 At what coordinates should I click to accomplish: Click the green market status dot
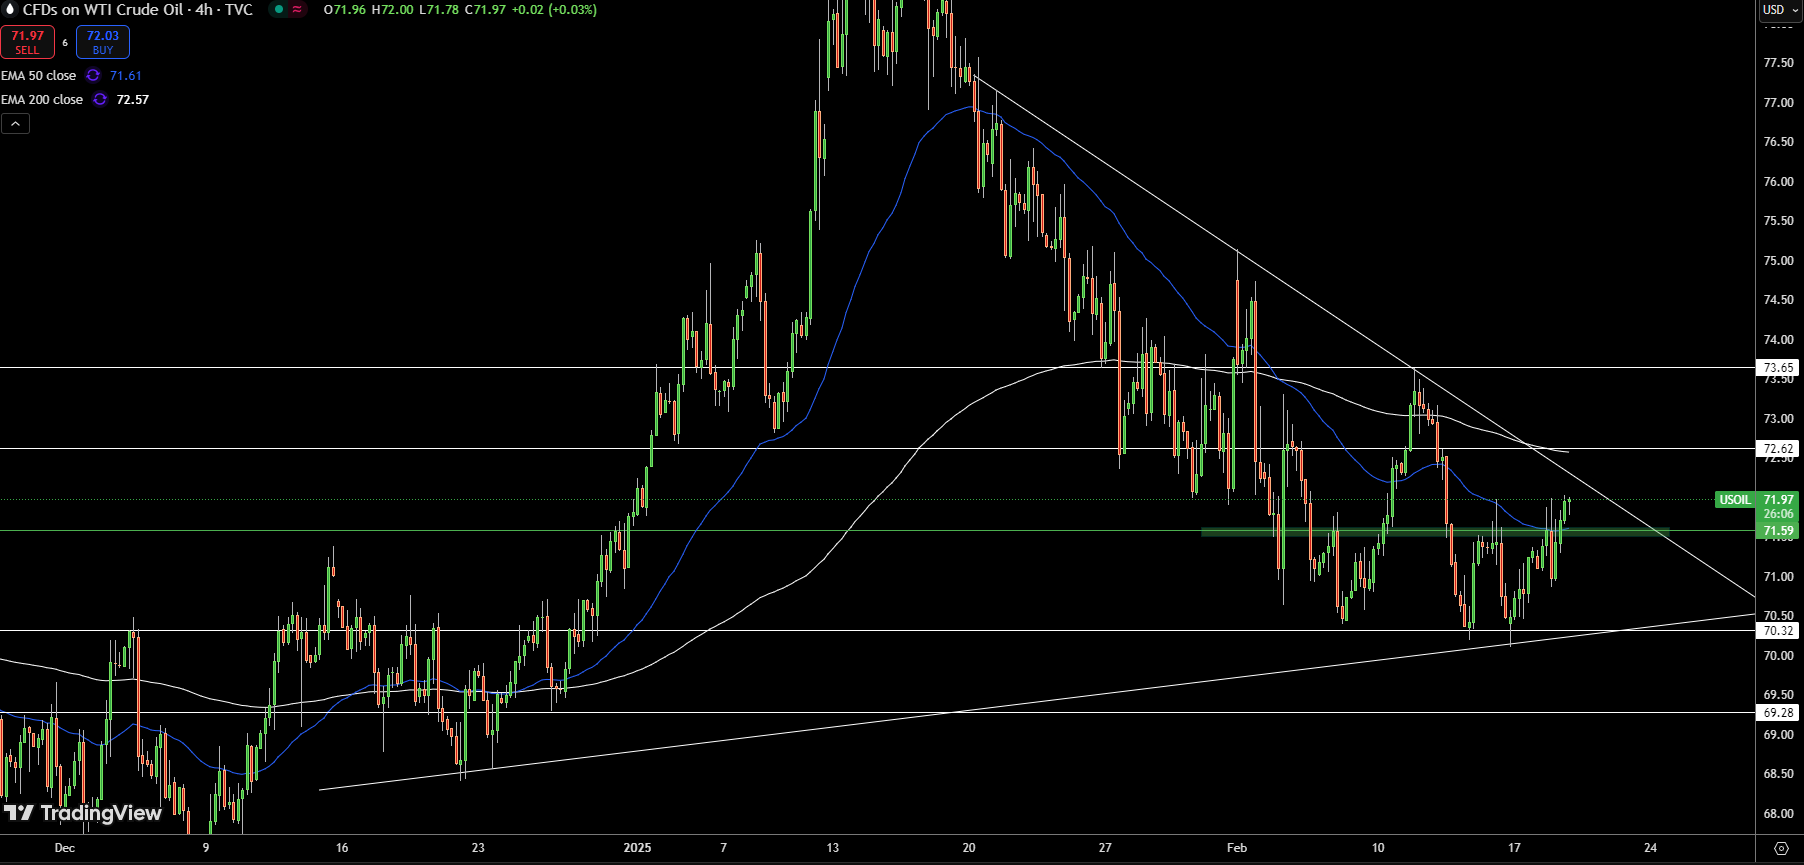coord(279,9)
